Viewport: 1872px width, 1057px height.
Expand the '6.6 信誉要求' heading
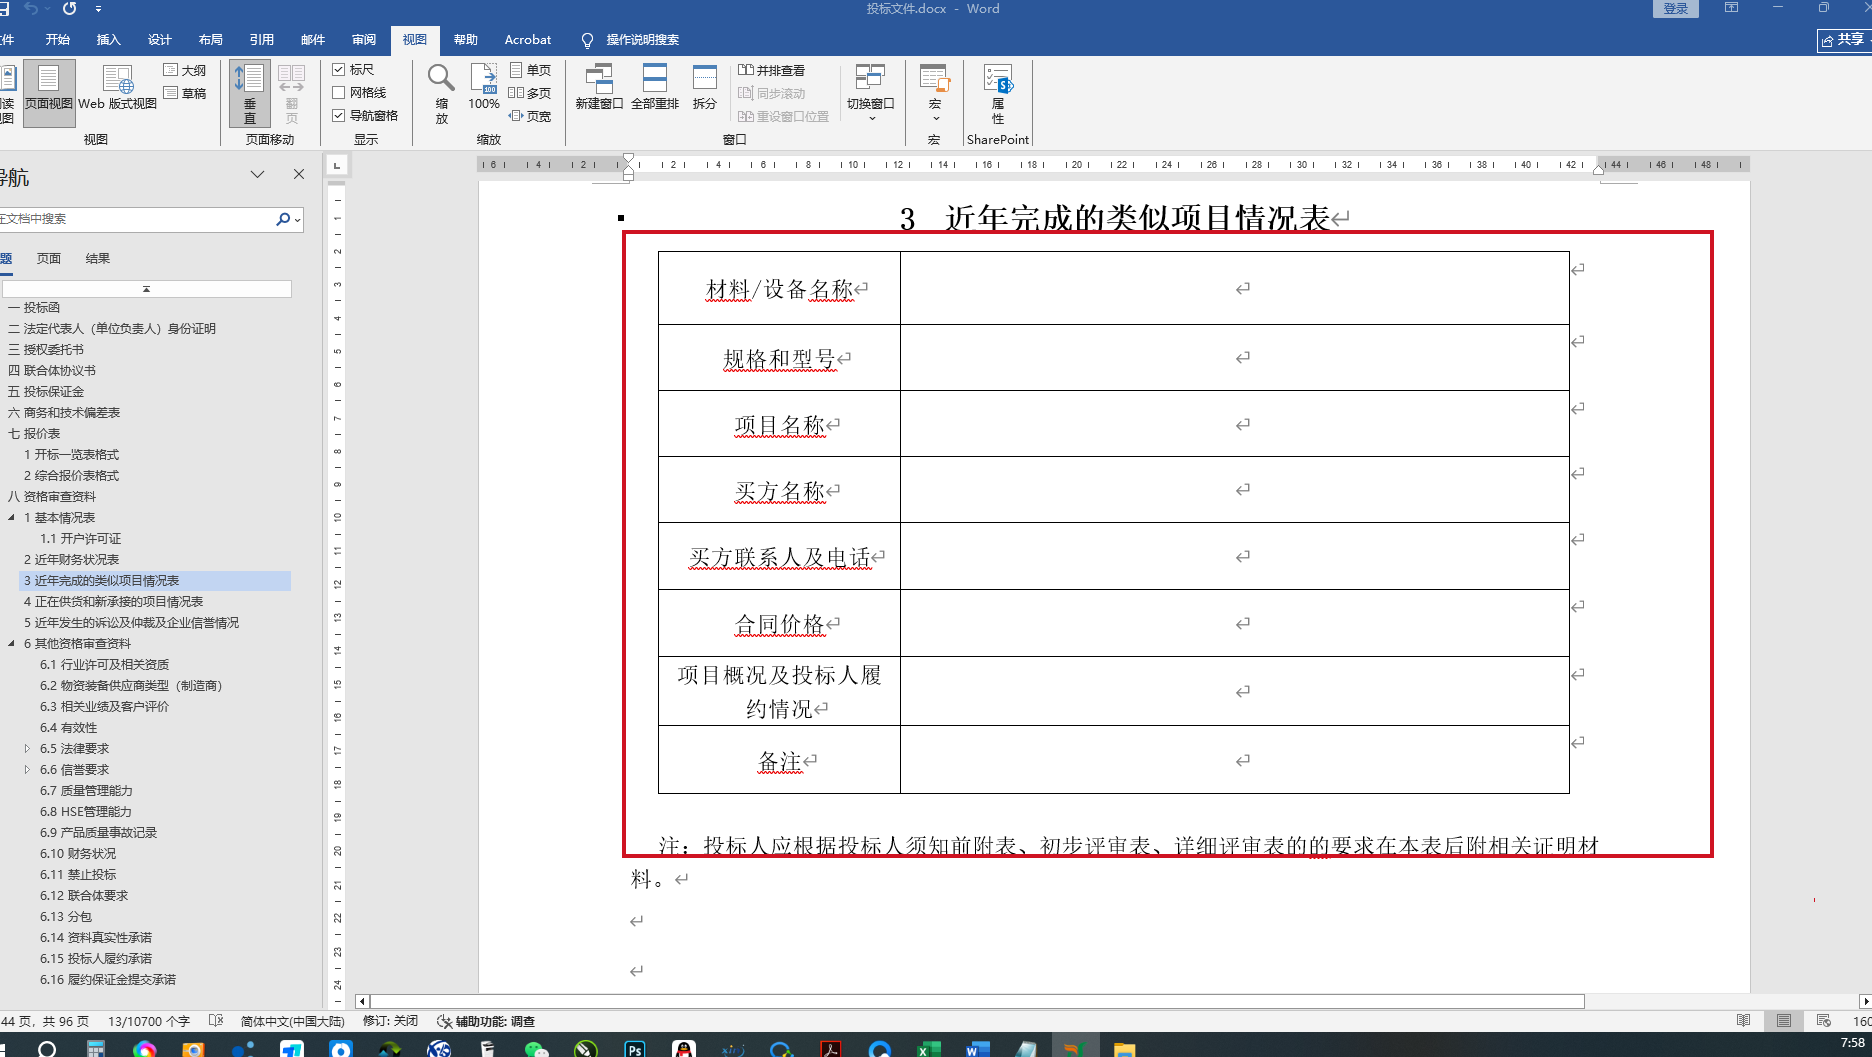click(x=27, y=770)
